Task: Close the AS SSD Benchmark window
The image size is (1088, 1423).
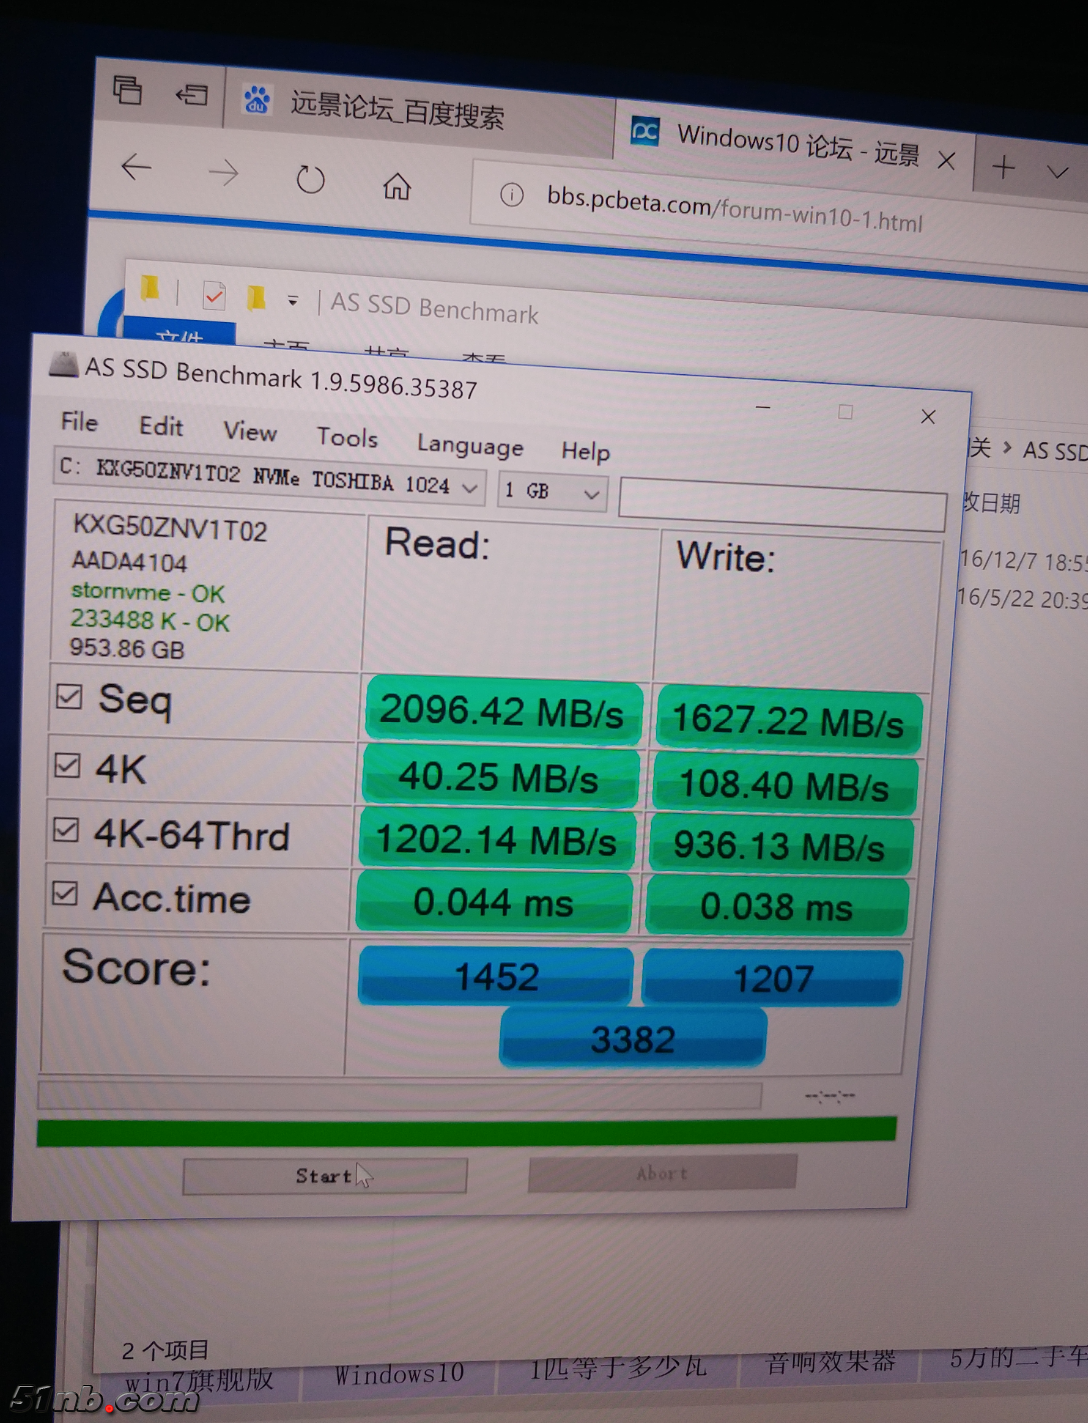Action: 928,416
